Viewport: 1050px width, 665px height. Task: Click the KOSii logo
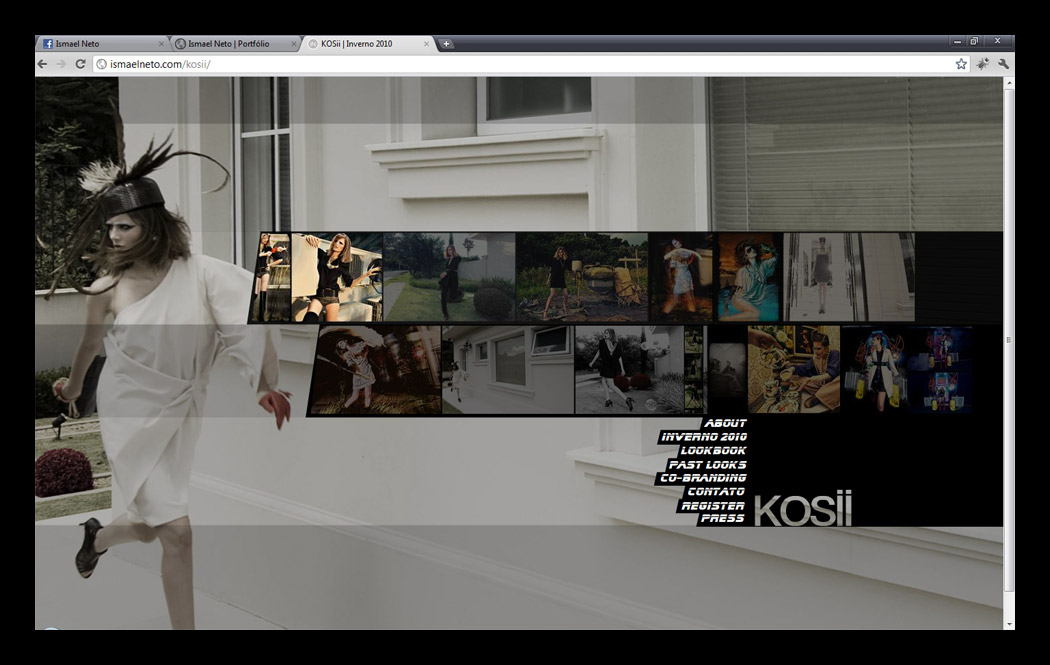[x=803, y=510]
